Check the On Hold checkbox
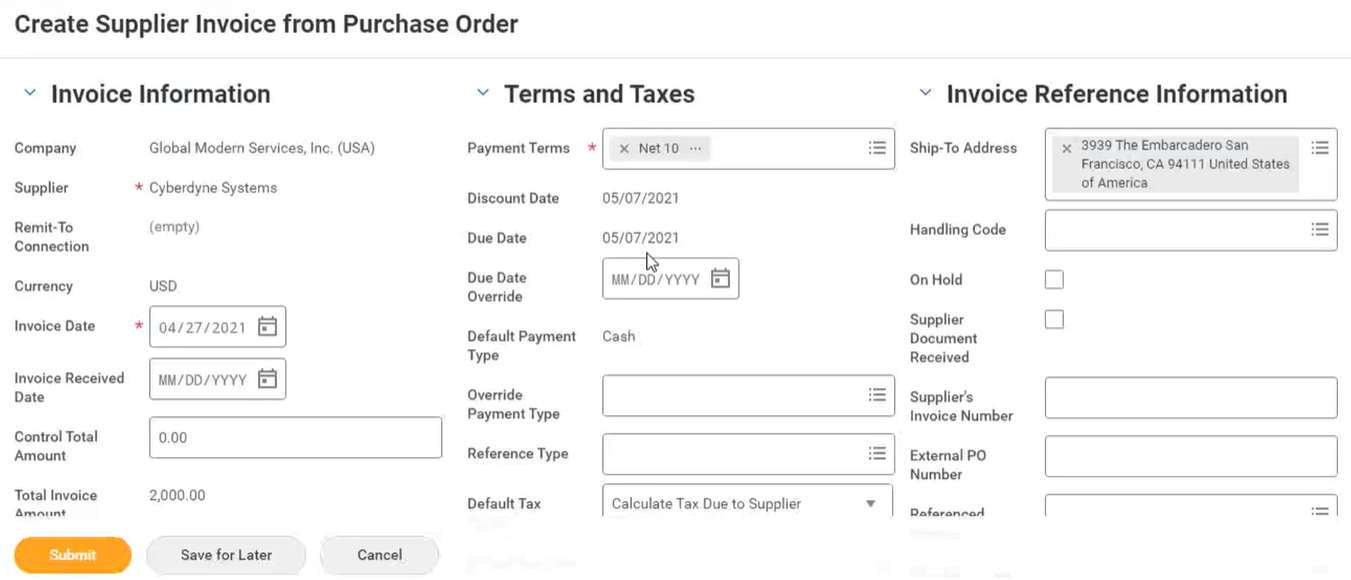1351x580 pixels. pyautogui.click(x=1054, y=280)
